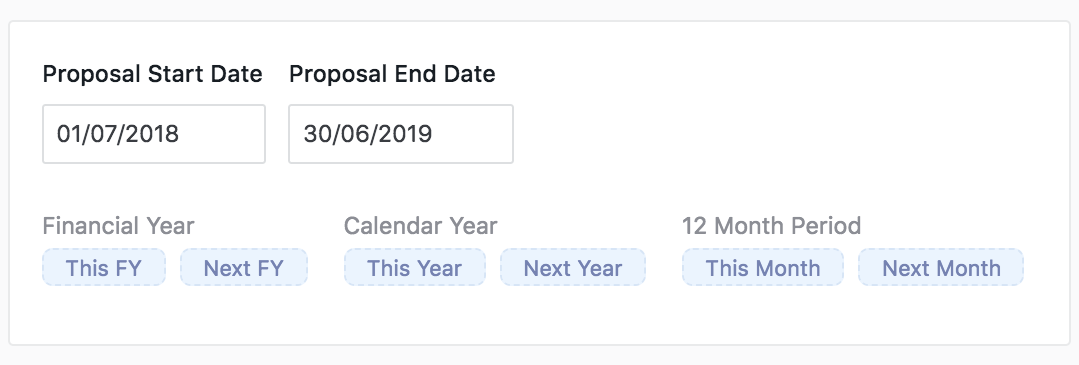Click the Financial Year heading

(118, 226)
